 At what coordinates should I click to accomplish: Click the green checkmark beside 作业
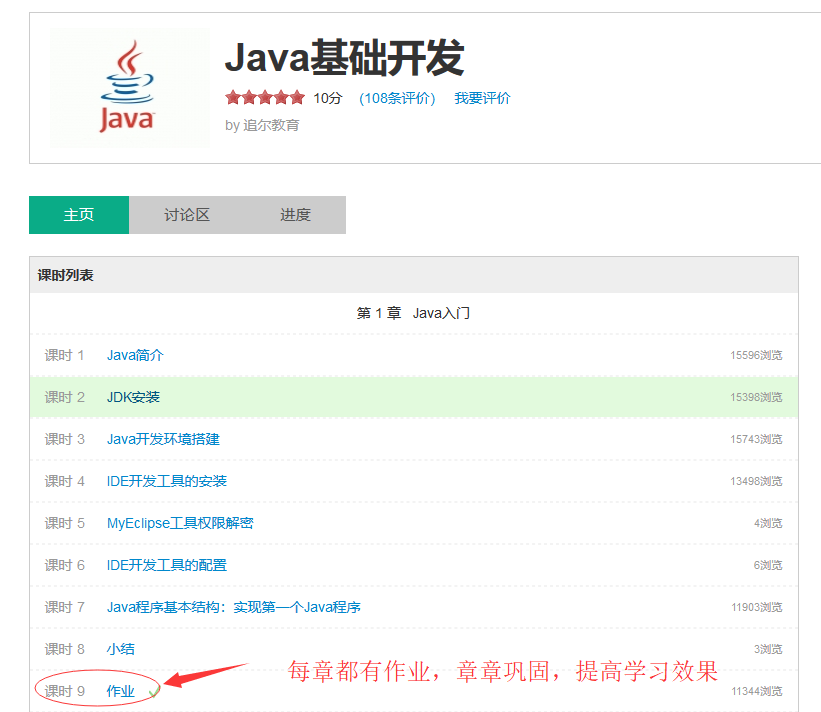(153, 690)
